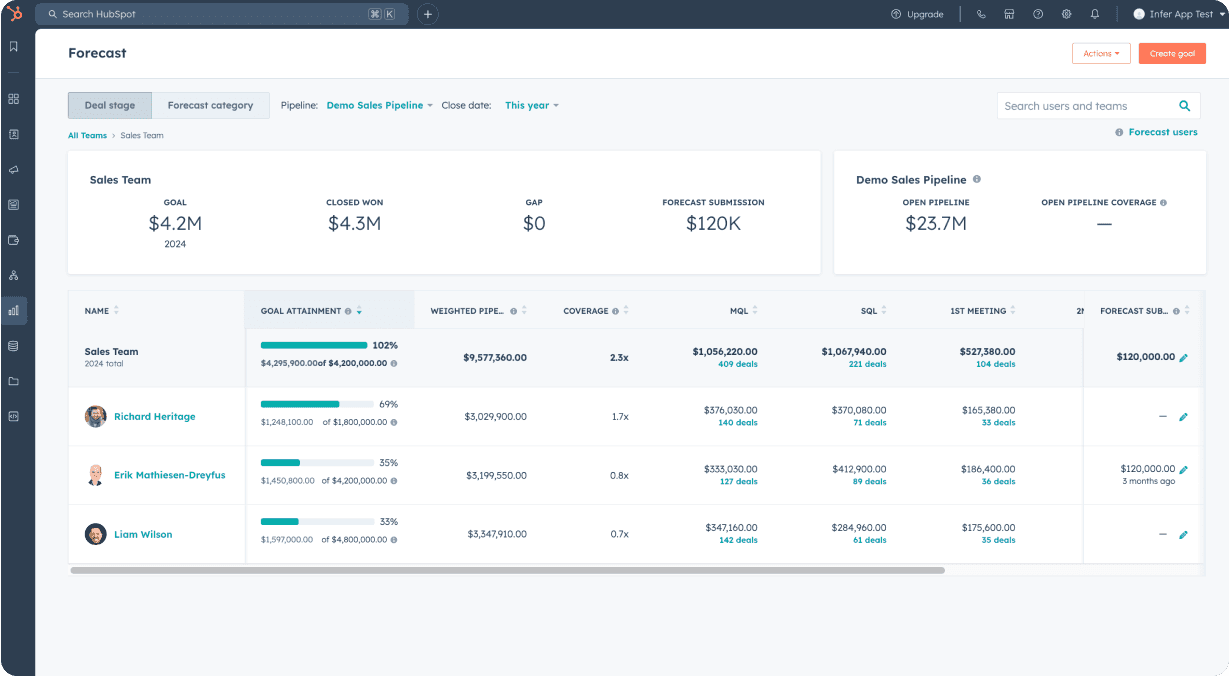Image resolution: width=1229 pixels, height=676 pixels.
Task: Open the Help question mark icon
Action: [1038, 14]
